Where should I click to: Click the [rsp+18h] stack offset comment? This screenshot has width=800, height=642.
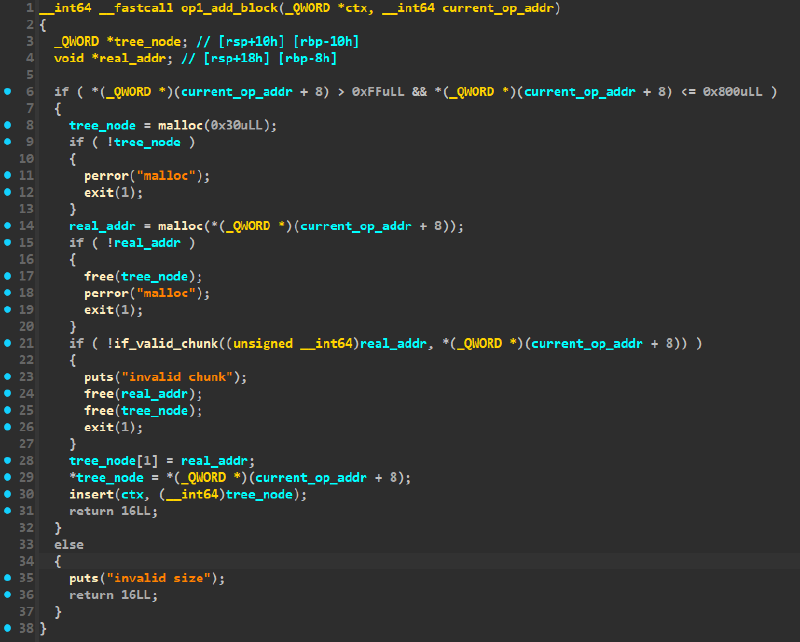point(237,58)
